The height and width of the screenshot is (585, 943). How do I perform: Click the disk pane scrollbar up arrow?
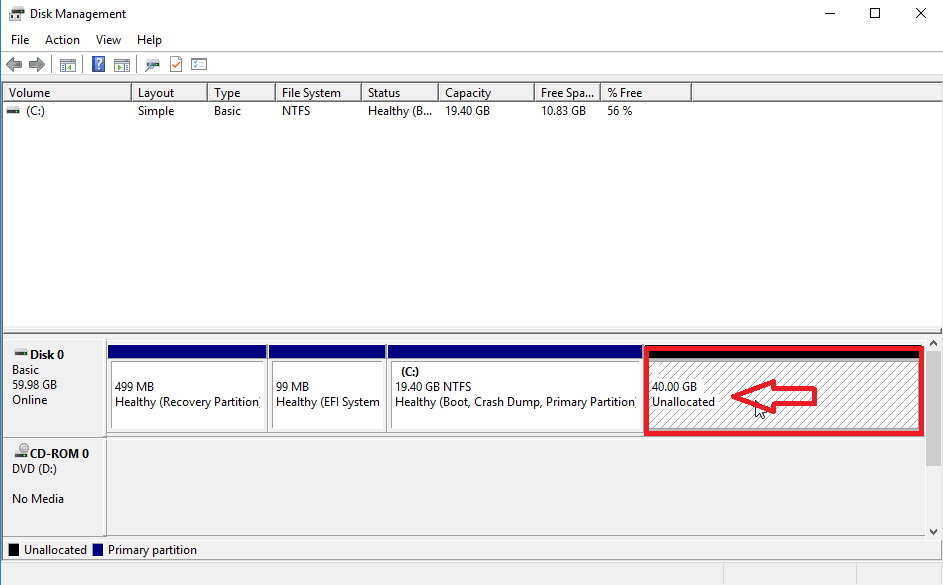(933, 343)
